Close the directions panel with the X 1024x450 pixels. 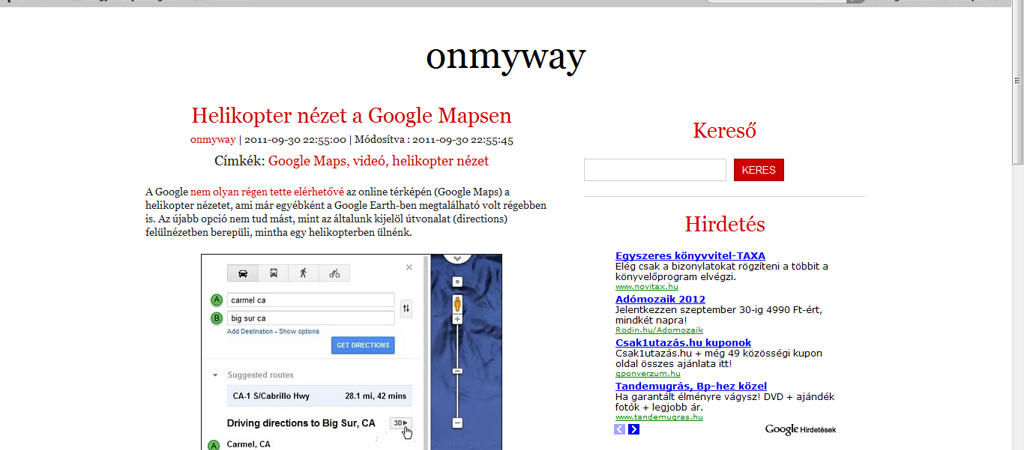tap(409, 267)
